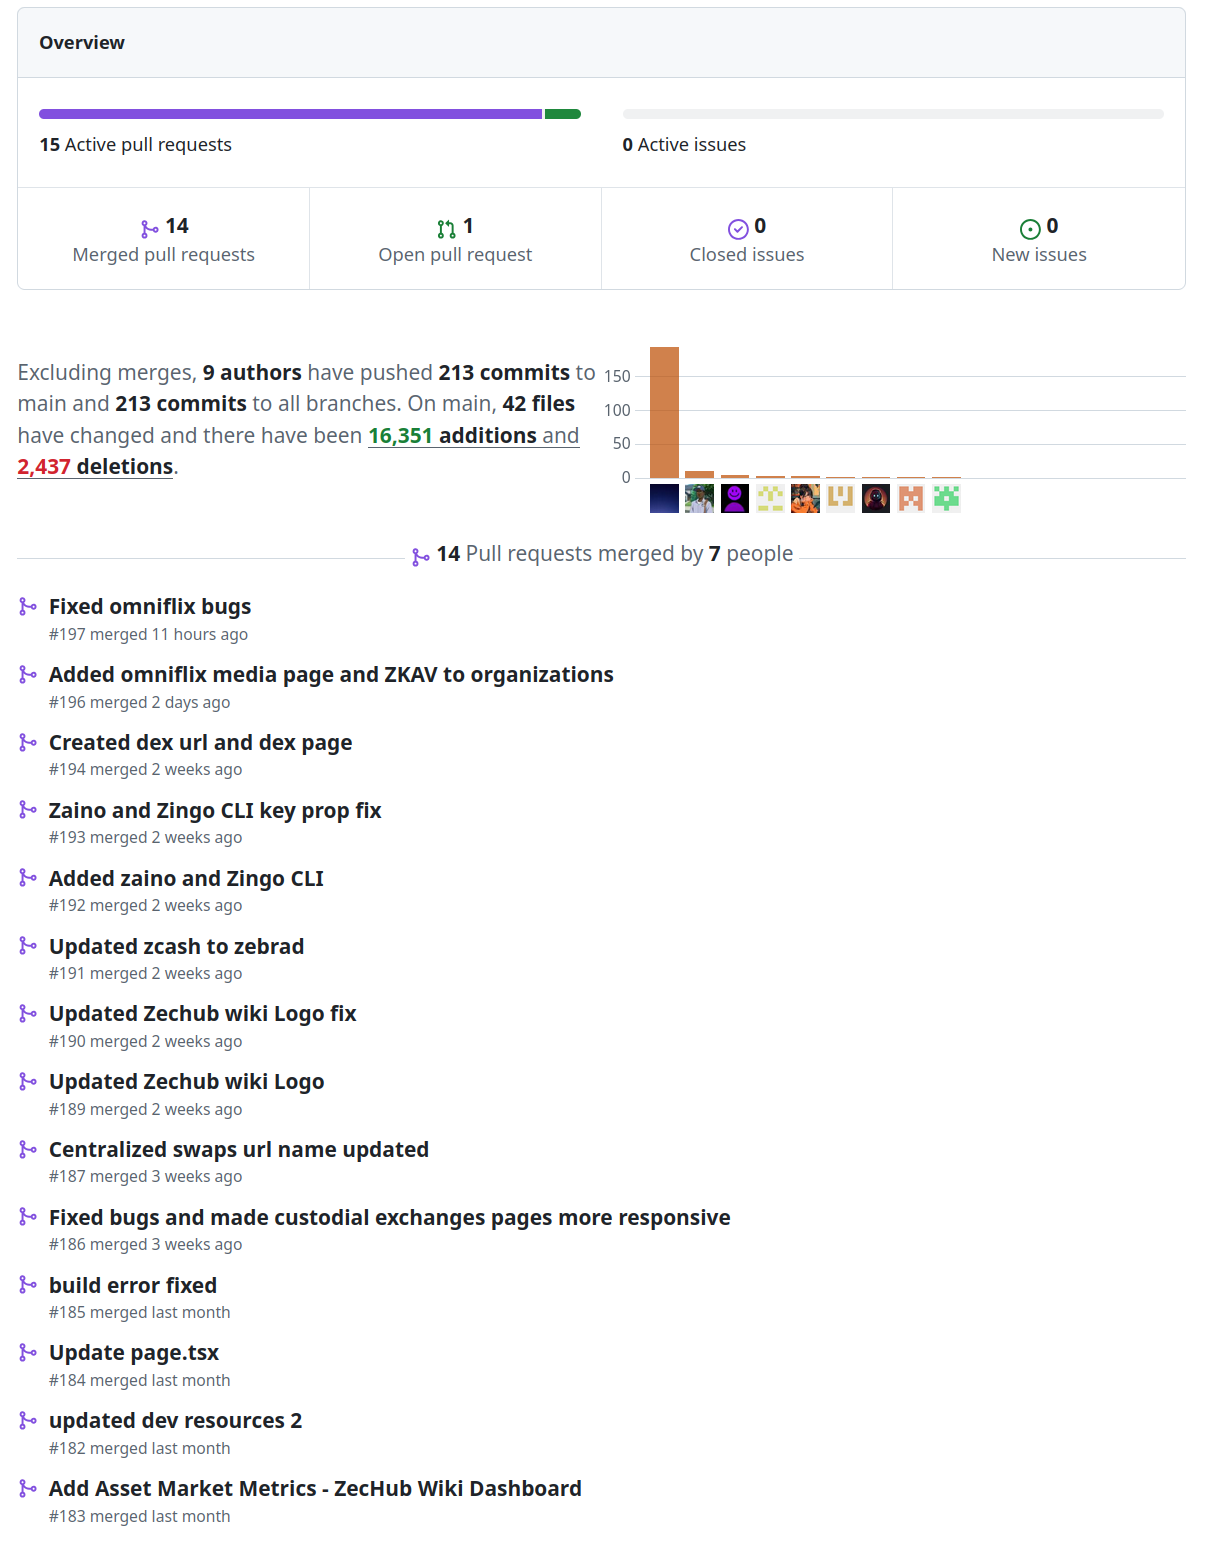Click merge icon beside build error fixed
The height and width of the screenshot is (1555, 1206).
click(x=28, y=1285)
